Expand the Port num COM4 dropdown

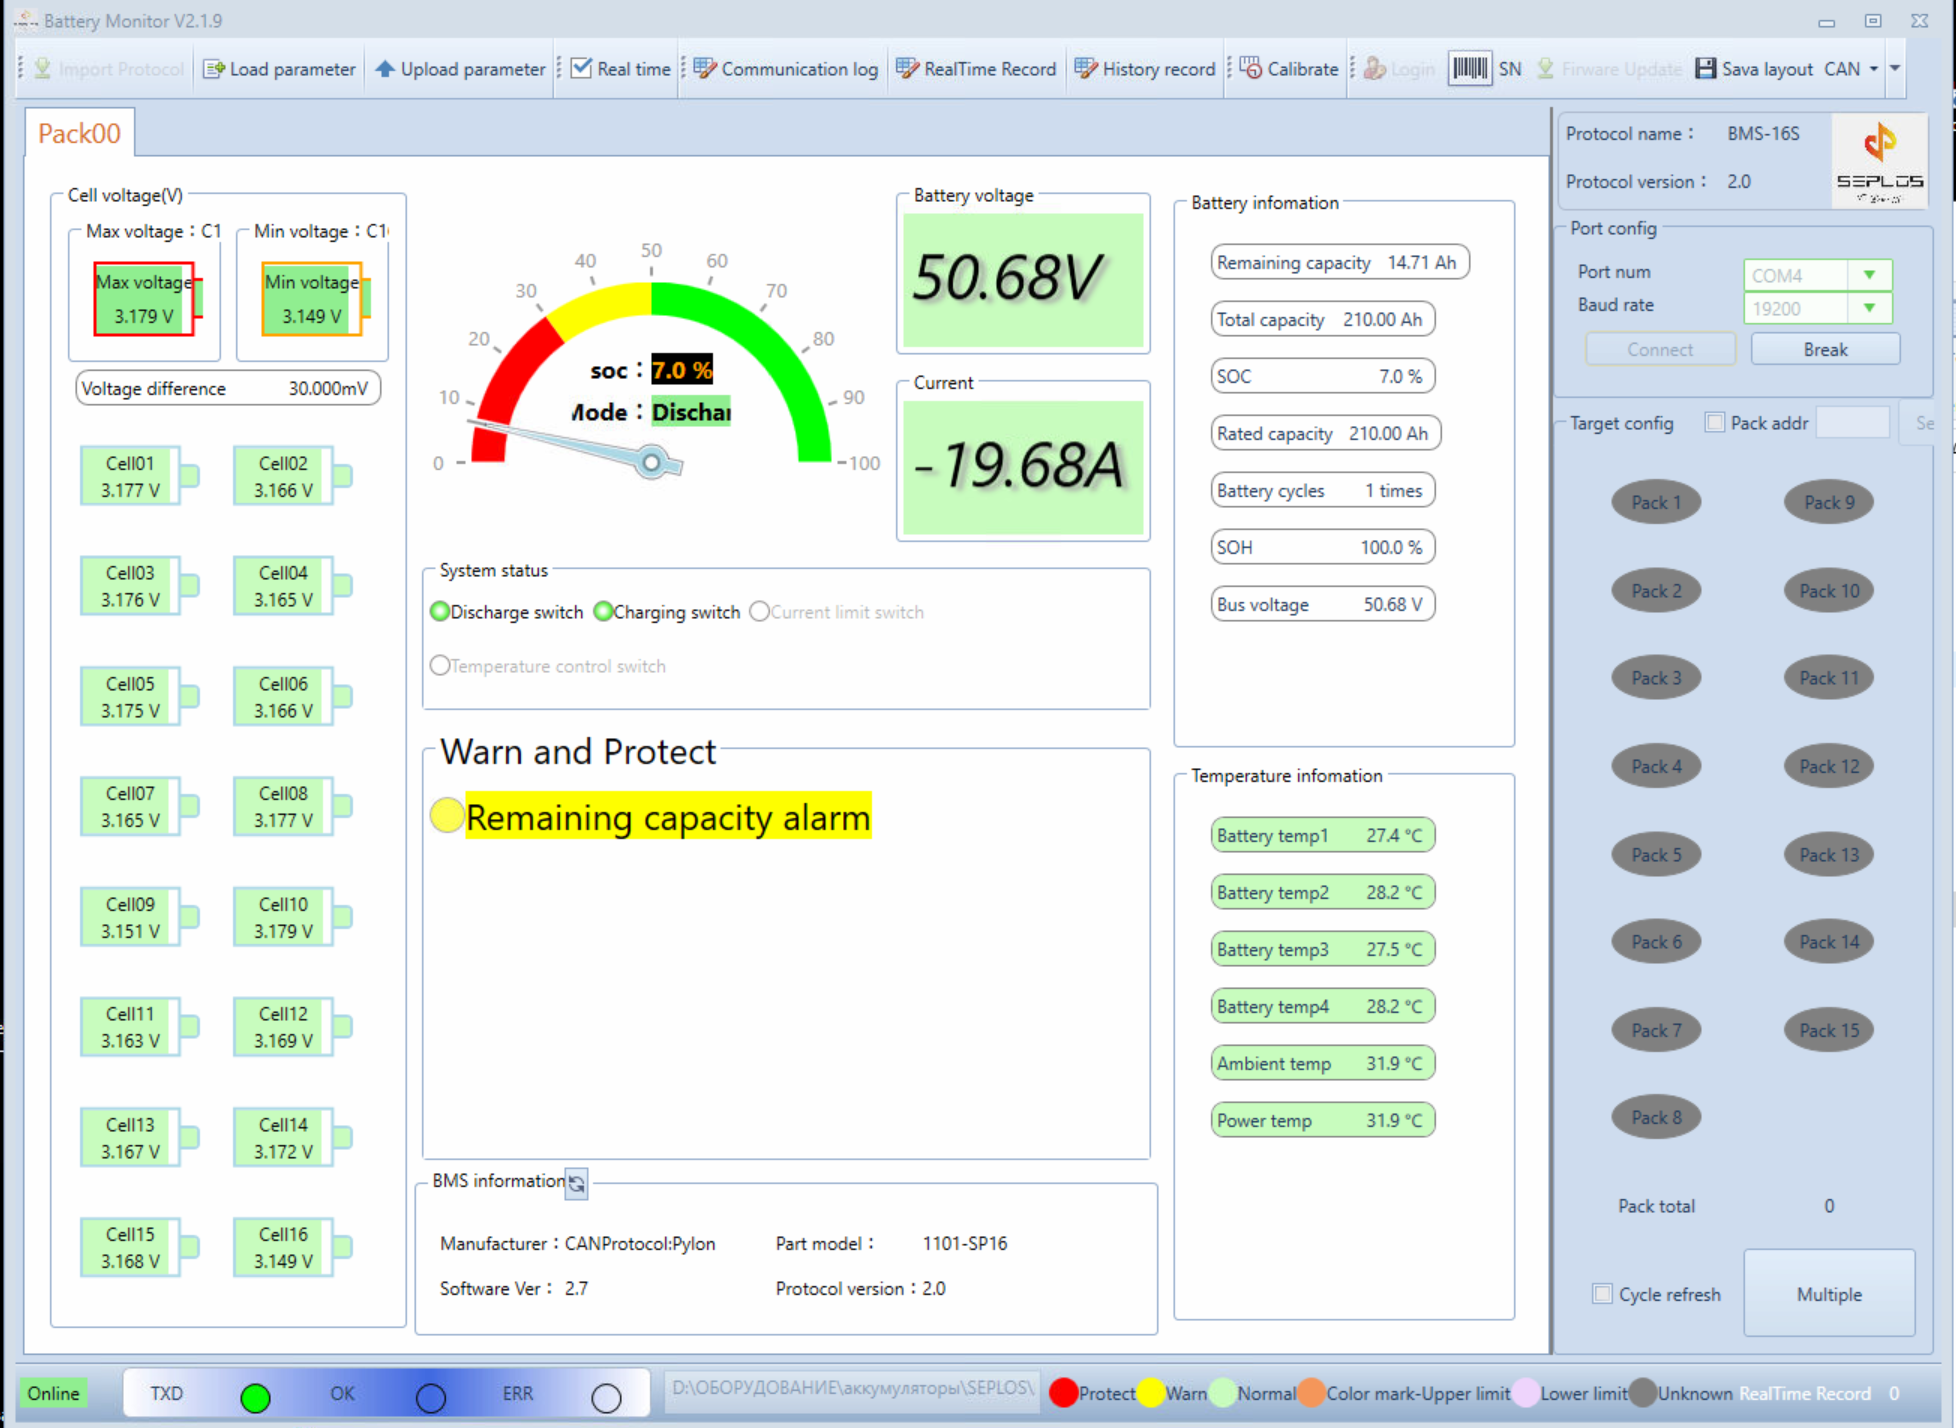(1869, 275)
